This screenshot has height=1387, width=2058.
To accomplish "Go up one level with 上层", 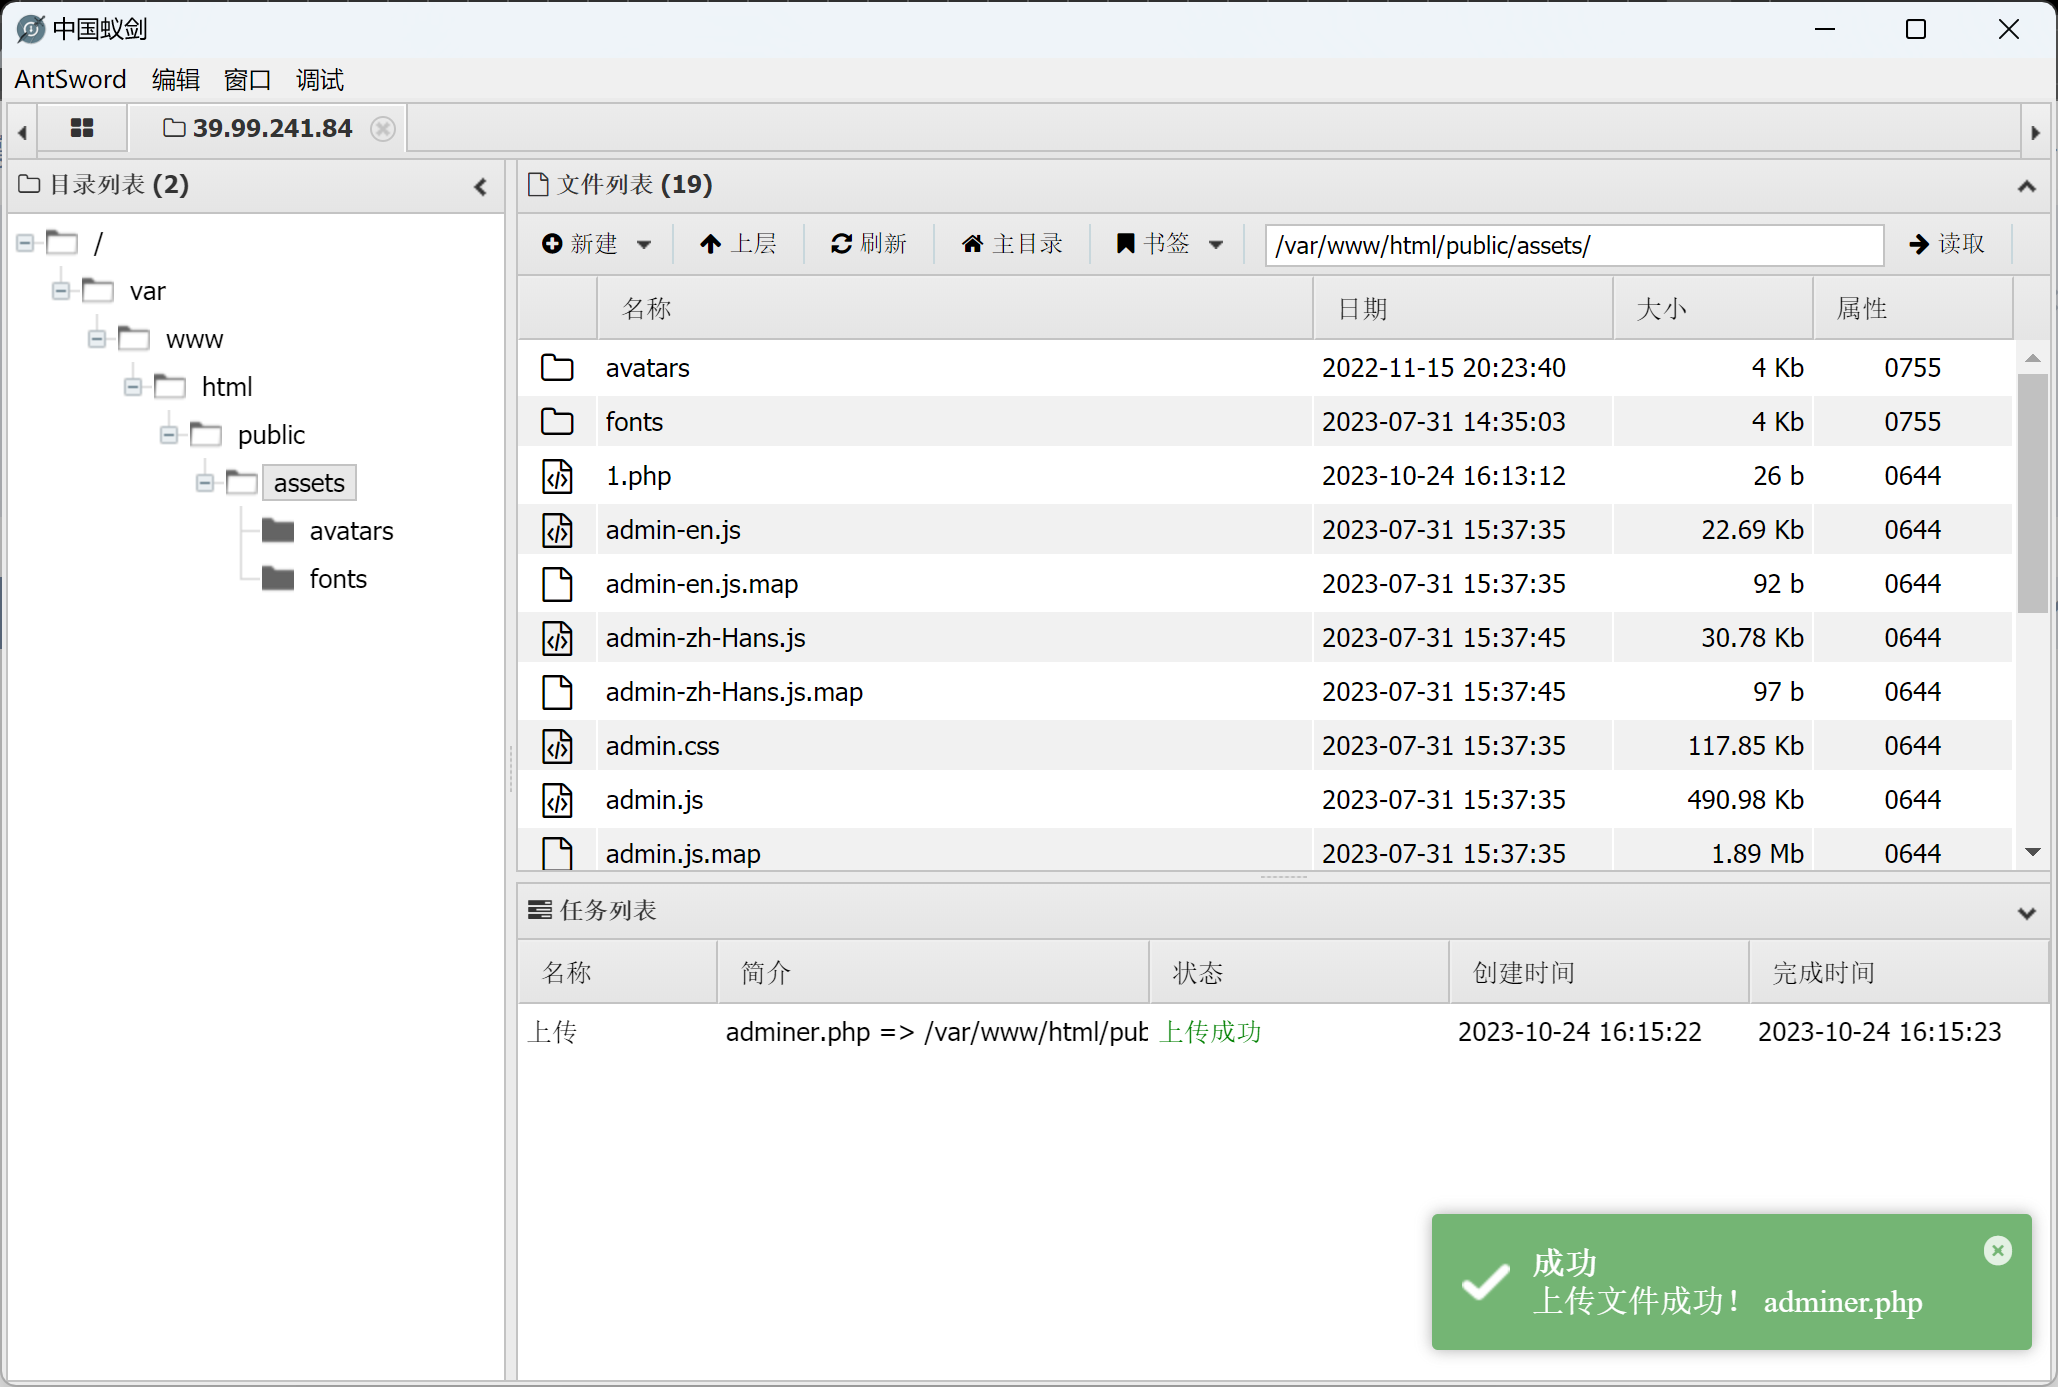I will 738,244.
